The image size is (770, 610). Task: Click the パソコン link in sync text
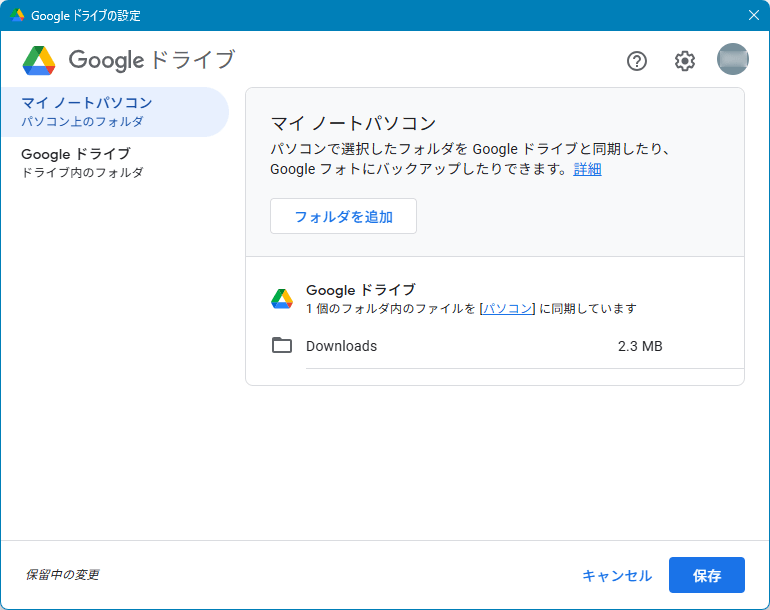[x=507, y=308]
